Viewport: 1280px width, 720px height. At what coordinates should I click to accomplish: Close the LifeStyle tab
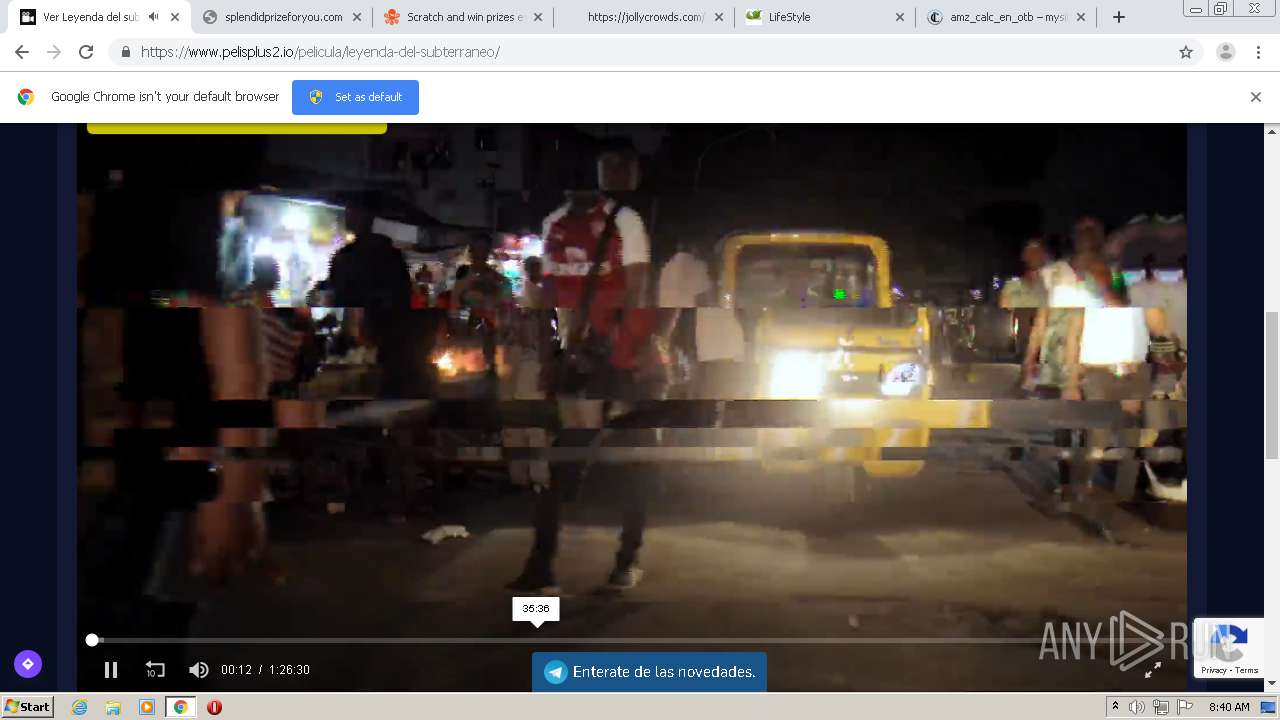point(900,17)
